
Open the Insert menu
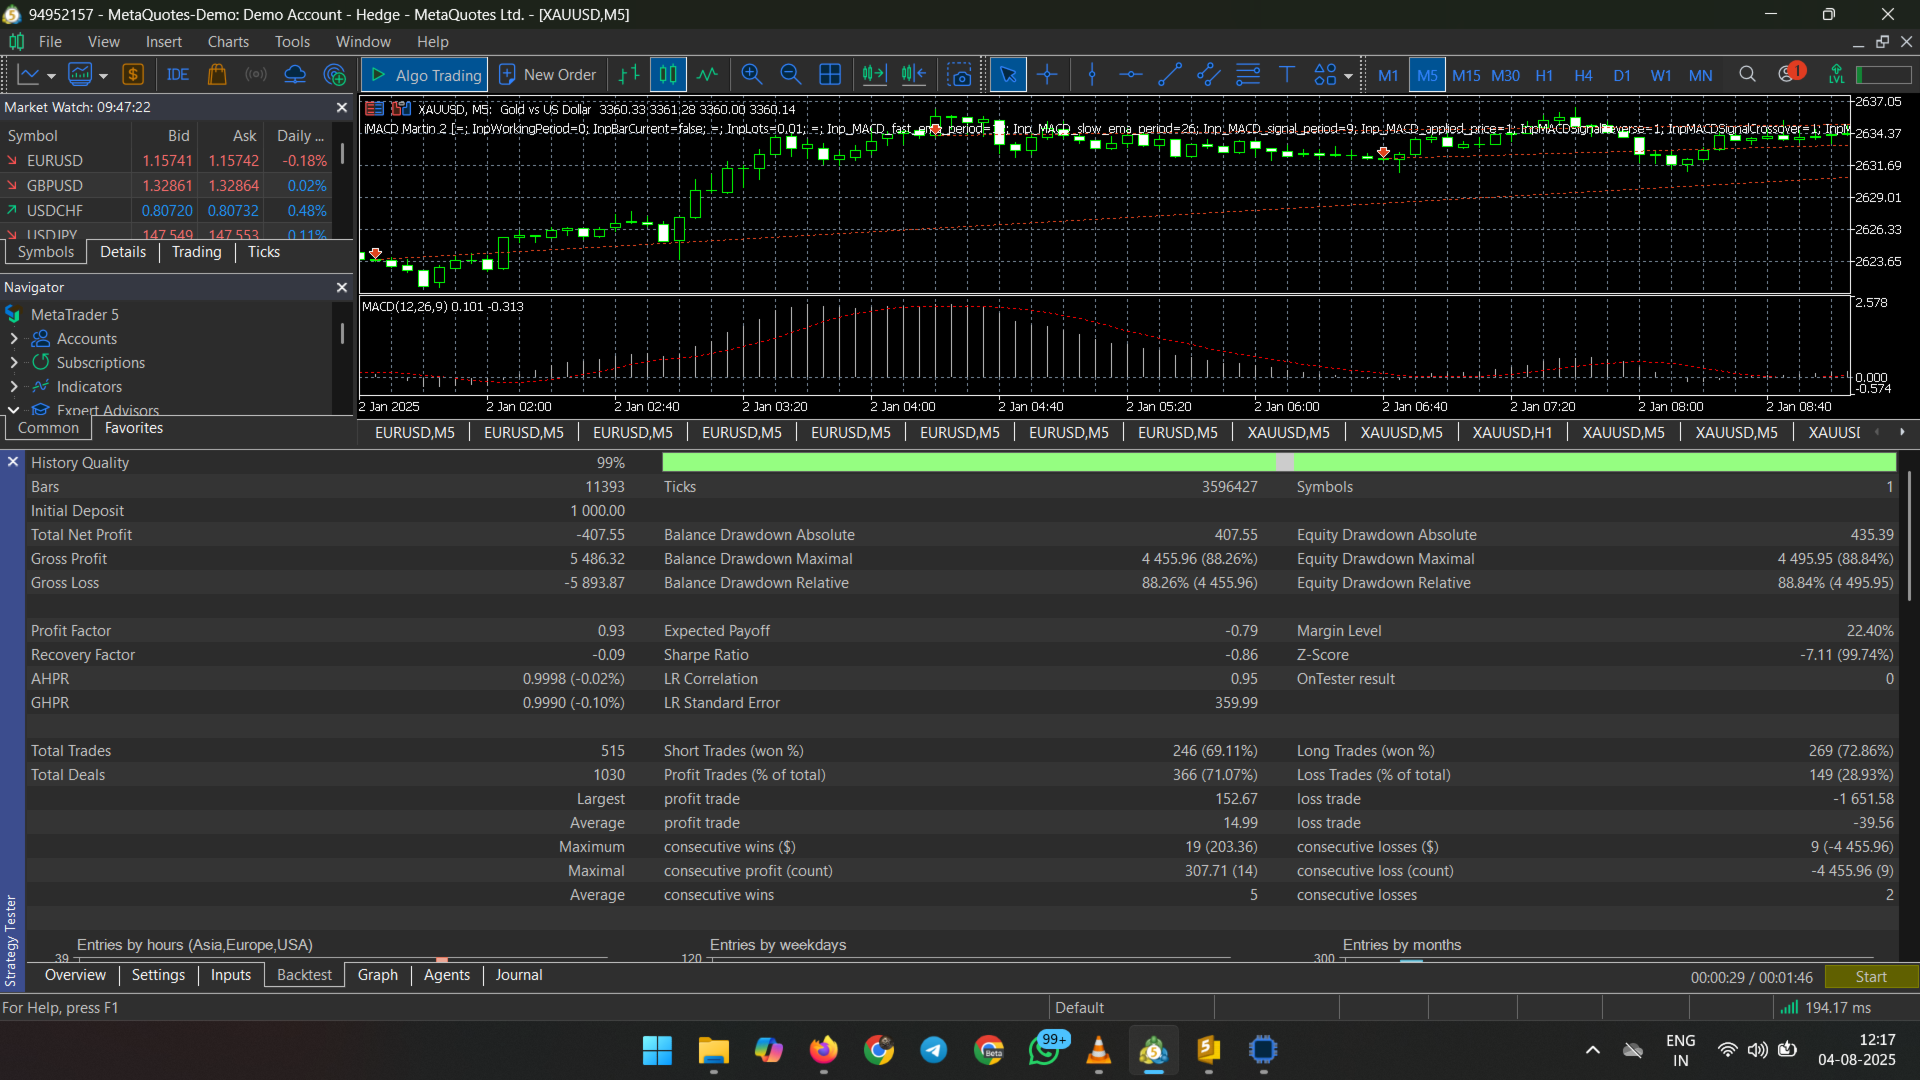[164, 42]
